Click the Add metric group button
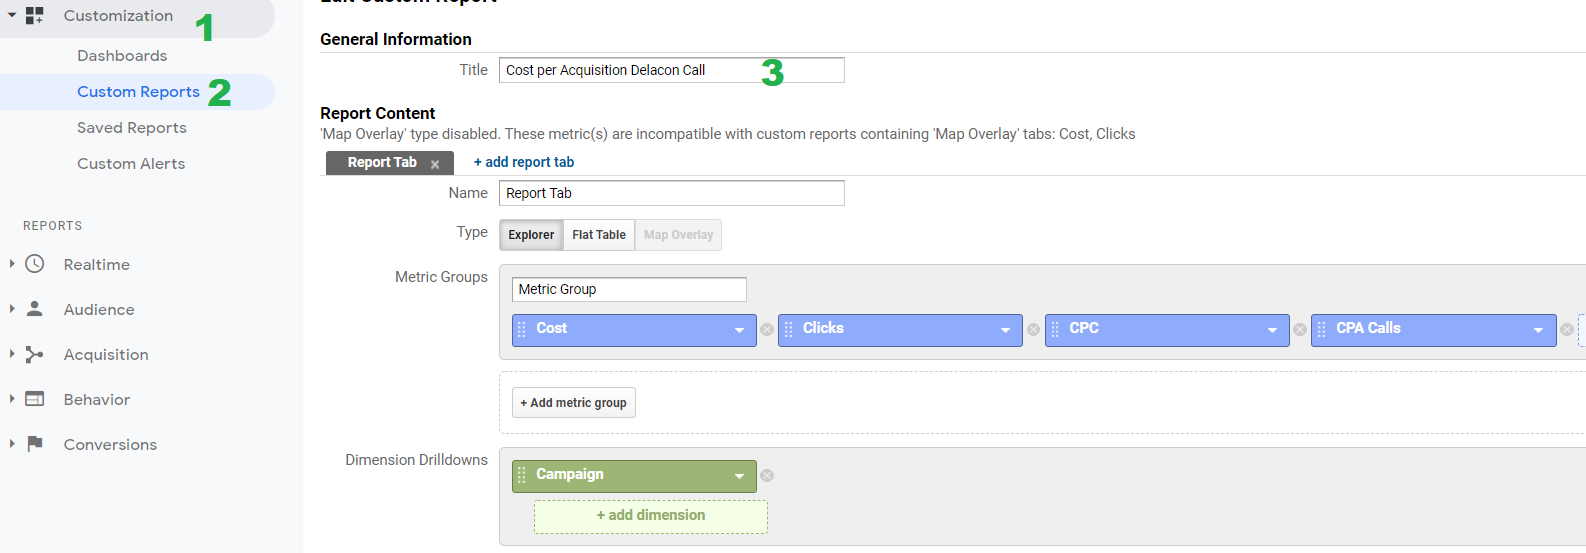 coord(574,403)
